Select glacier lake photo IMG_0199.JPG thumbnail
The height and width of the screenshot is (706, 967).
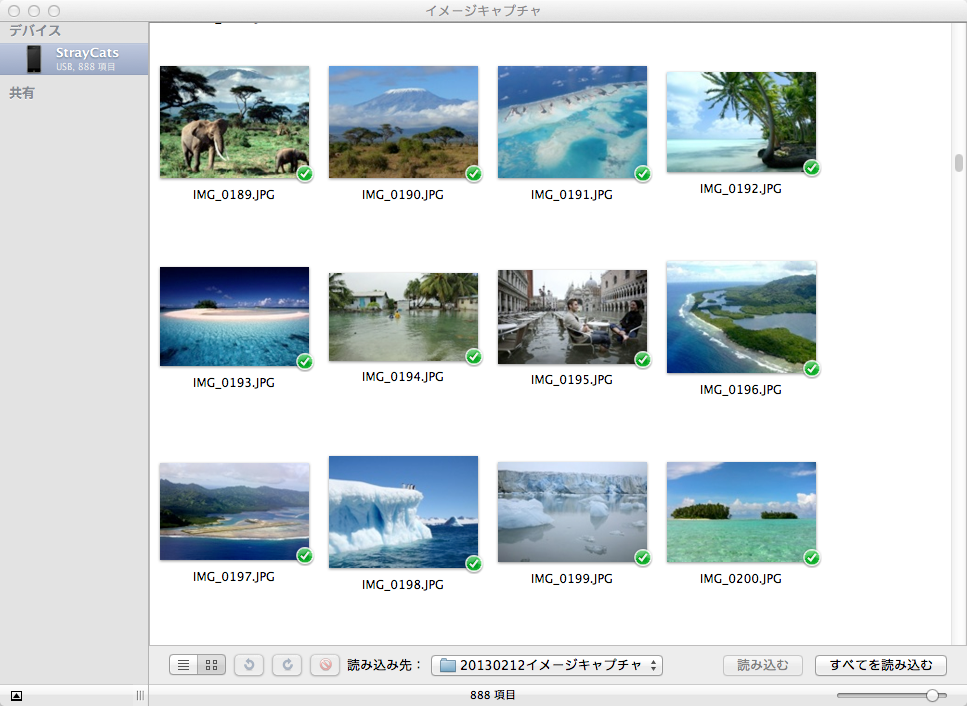(572, 512)
